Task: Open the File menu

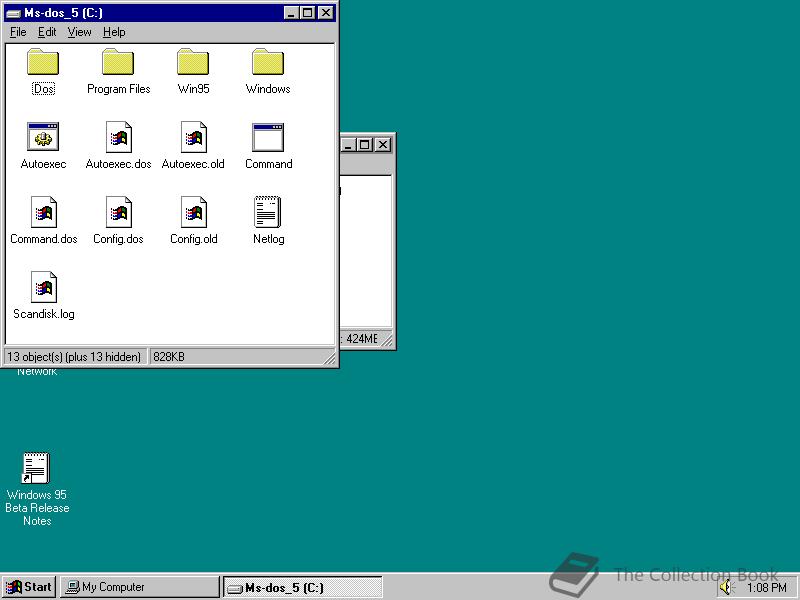Action: click(x=18, y=32)
